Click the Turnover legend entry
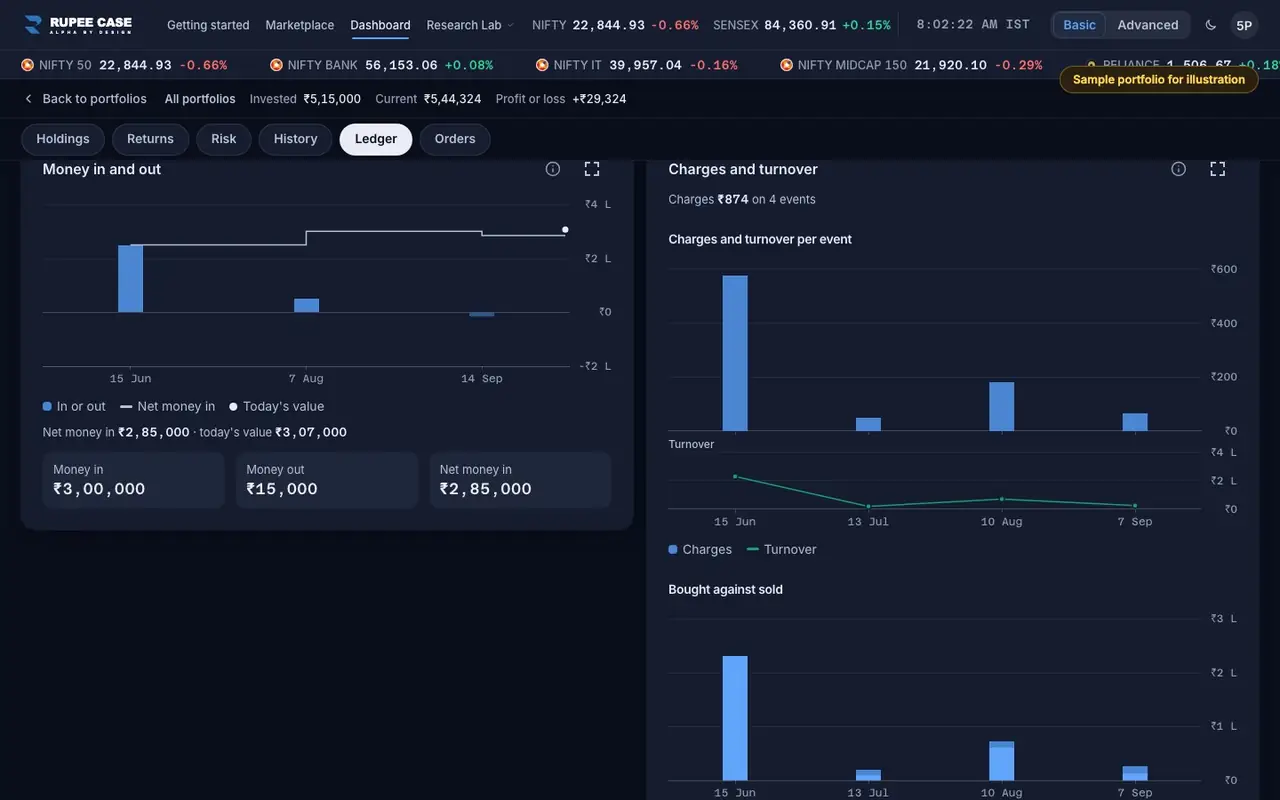1280x800 pixels. click(781, 550)
